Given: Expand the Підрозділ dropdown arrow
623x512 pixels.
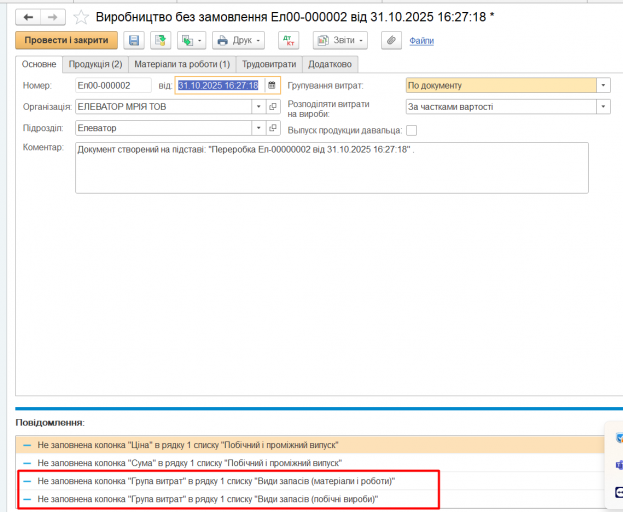Looking at the screenshot, I should point(259,128).
